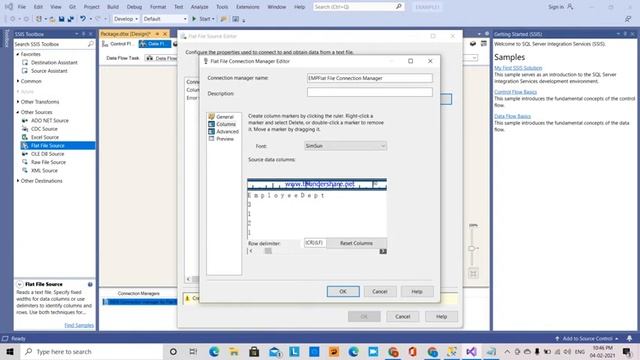Click Cancel in Flat File Connection Manager Editor

(x=380, y=291)
